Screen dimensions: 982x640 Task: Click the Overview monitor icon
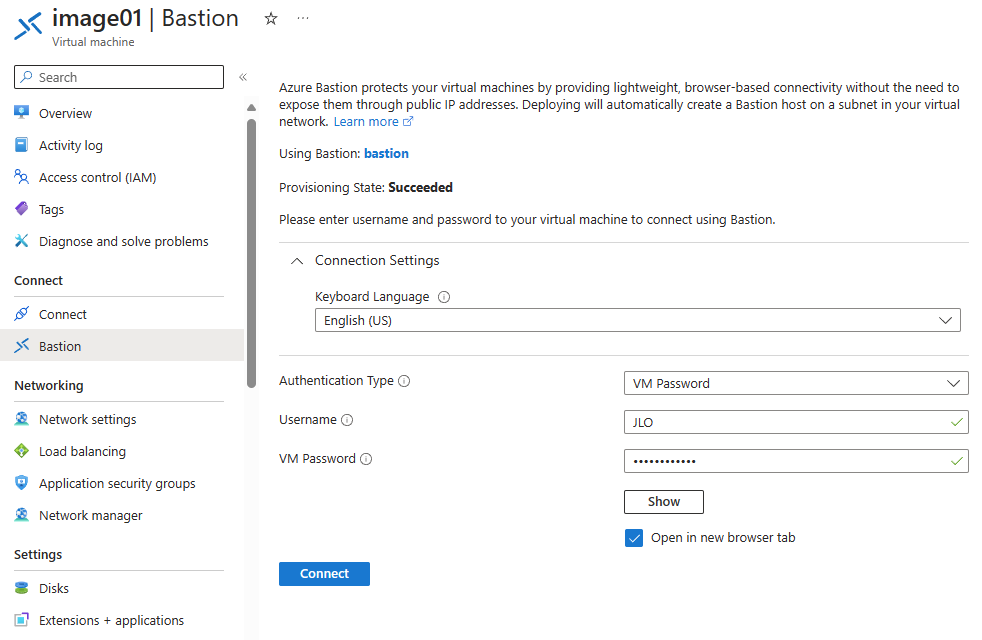point(21,113)
